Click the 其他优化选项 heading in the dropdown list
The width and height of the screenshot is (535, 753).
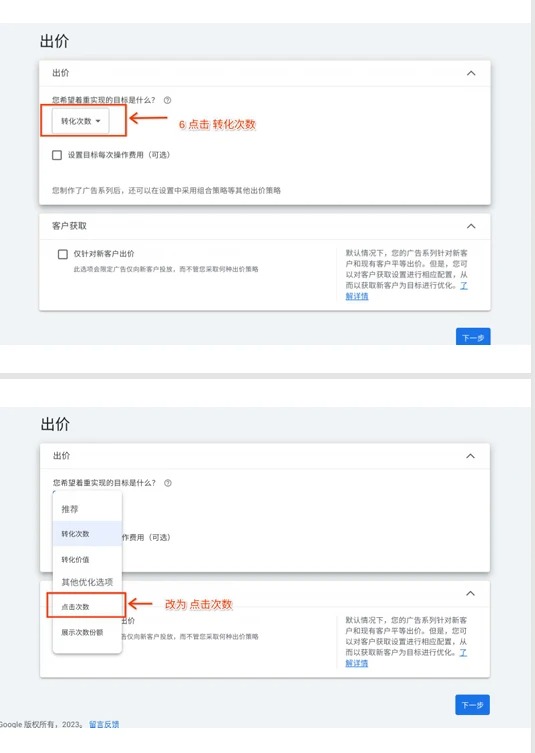[87, 582]
